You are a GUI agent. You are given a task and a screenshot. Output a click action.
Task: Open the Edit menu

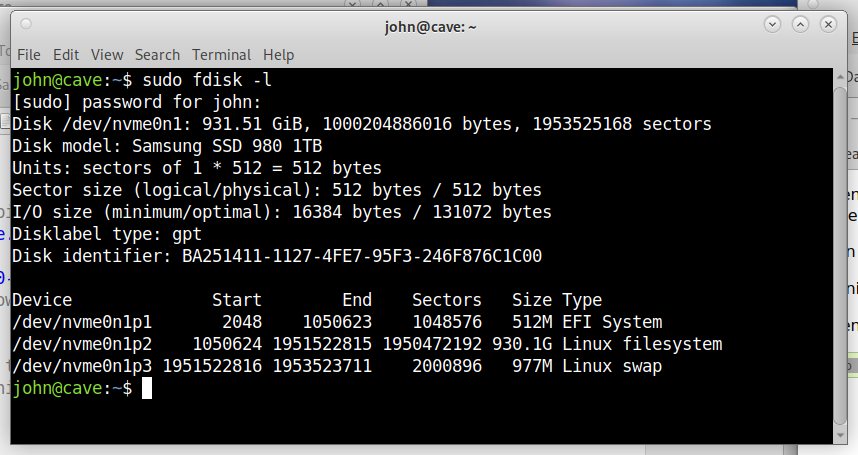[66, 55]
